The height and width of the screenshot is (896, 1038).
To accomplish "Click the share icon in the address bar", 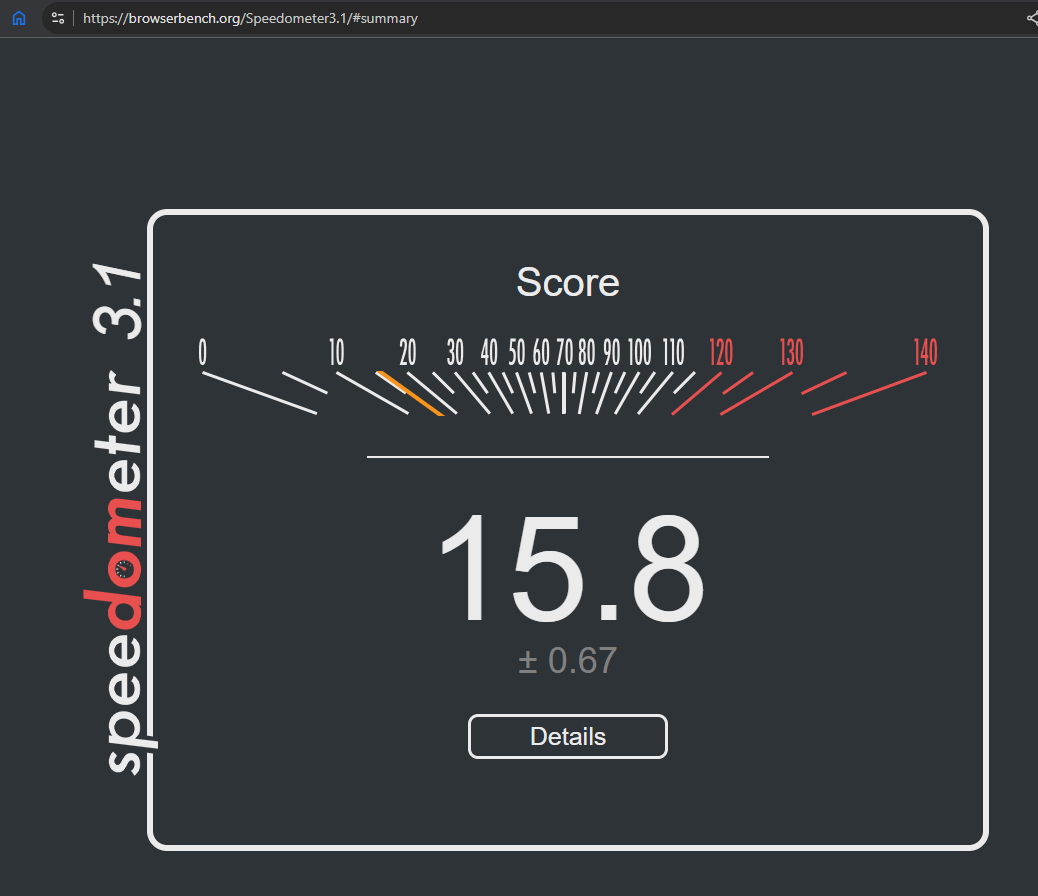I will pyautogui.click(x=1032, y=18).
